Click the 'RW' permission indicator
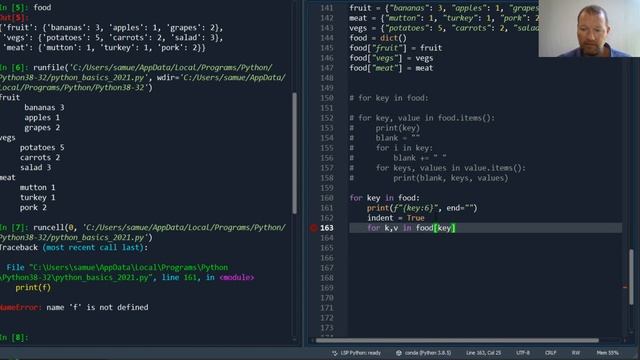This screenshot has height=360, width=640. [576, 353]
